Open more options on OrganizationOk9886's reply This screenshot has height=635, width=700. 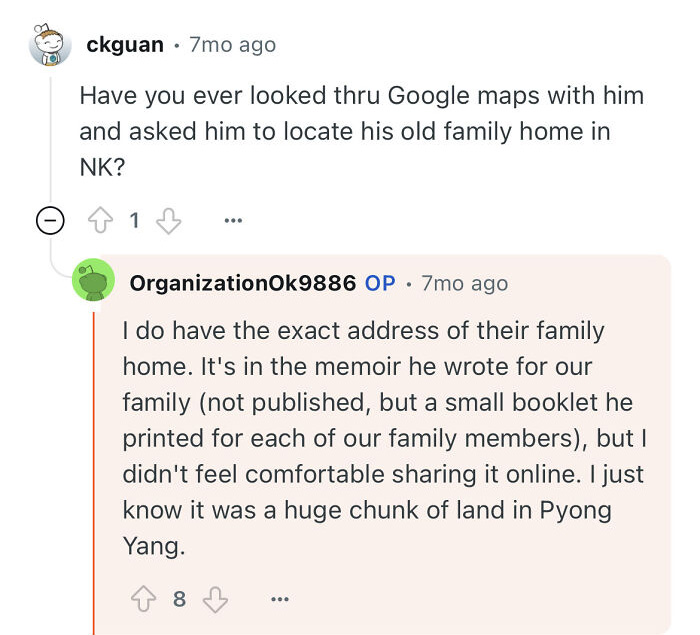coord(280,599)
